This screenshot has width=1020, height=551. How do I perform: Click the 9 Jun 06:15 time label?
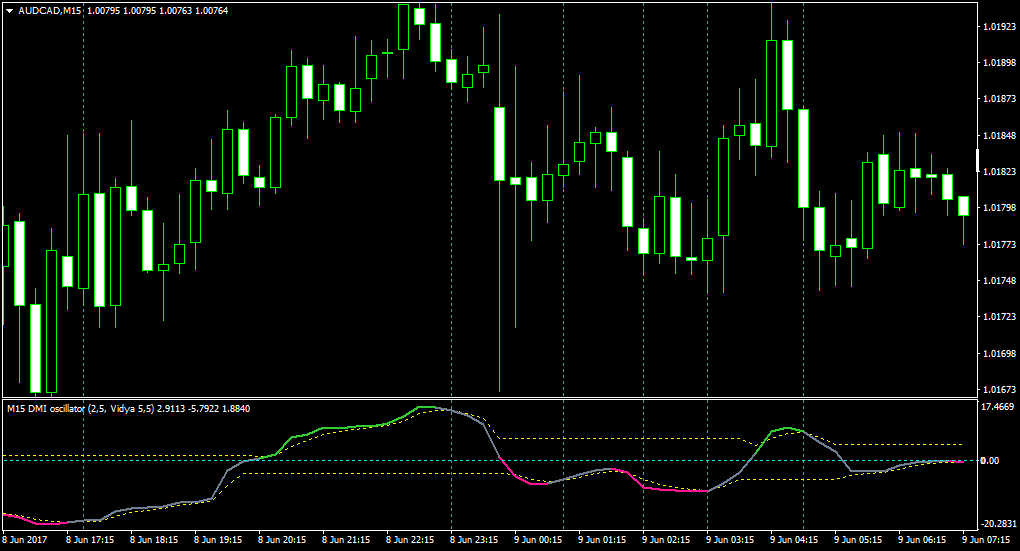922,539
